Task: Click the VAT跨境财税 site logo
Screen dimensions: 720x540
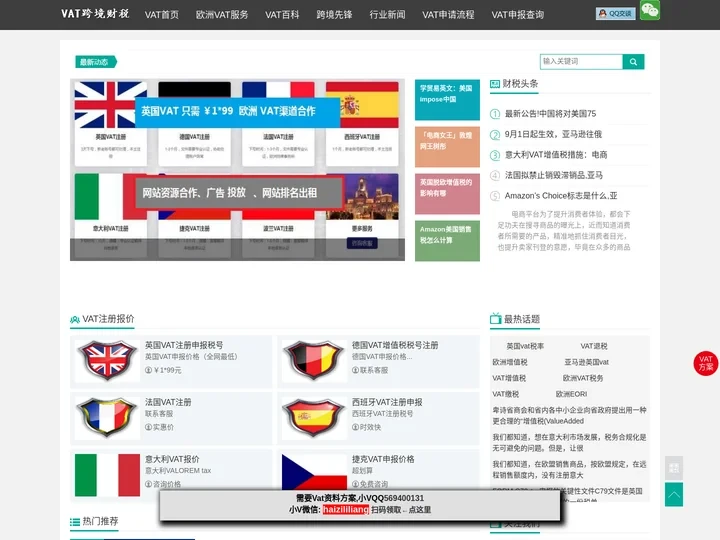Action: click(95, 14)
